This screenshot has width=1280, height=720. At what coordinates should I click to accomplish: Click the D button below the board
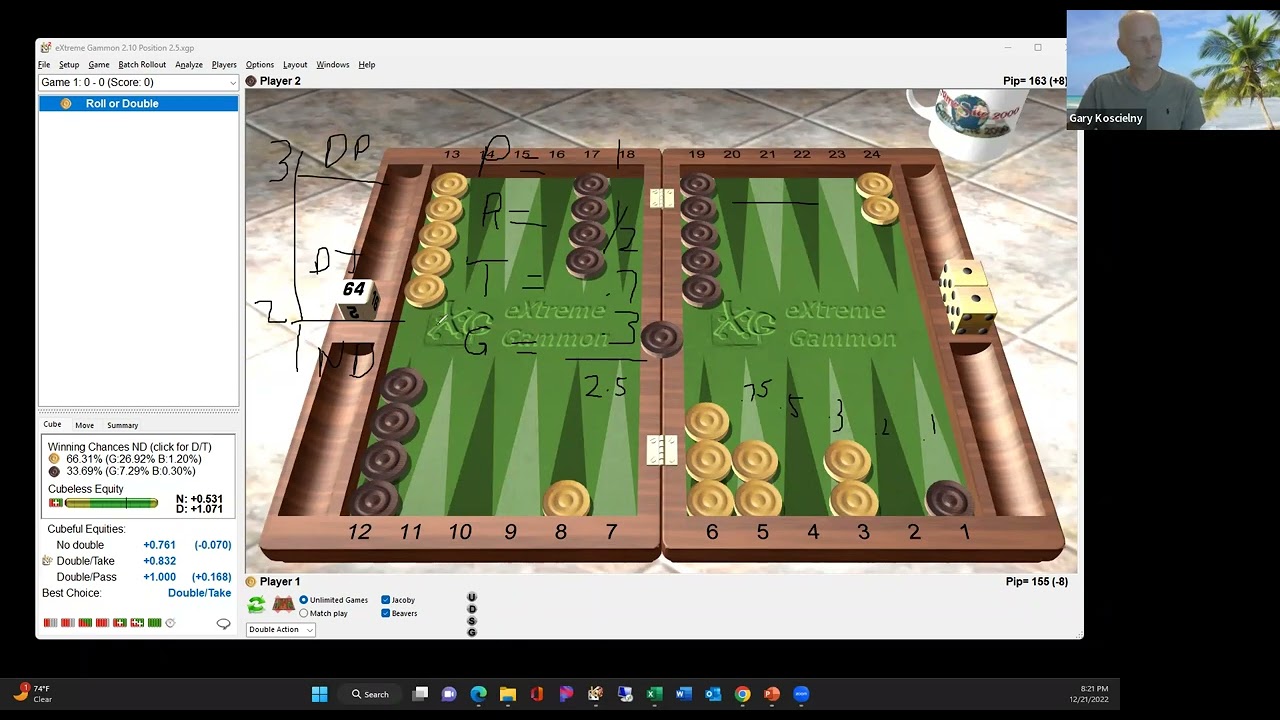tap(472, 609)
